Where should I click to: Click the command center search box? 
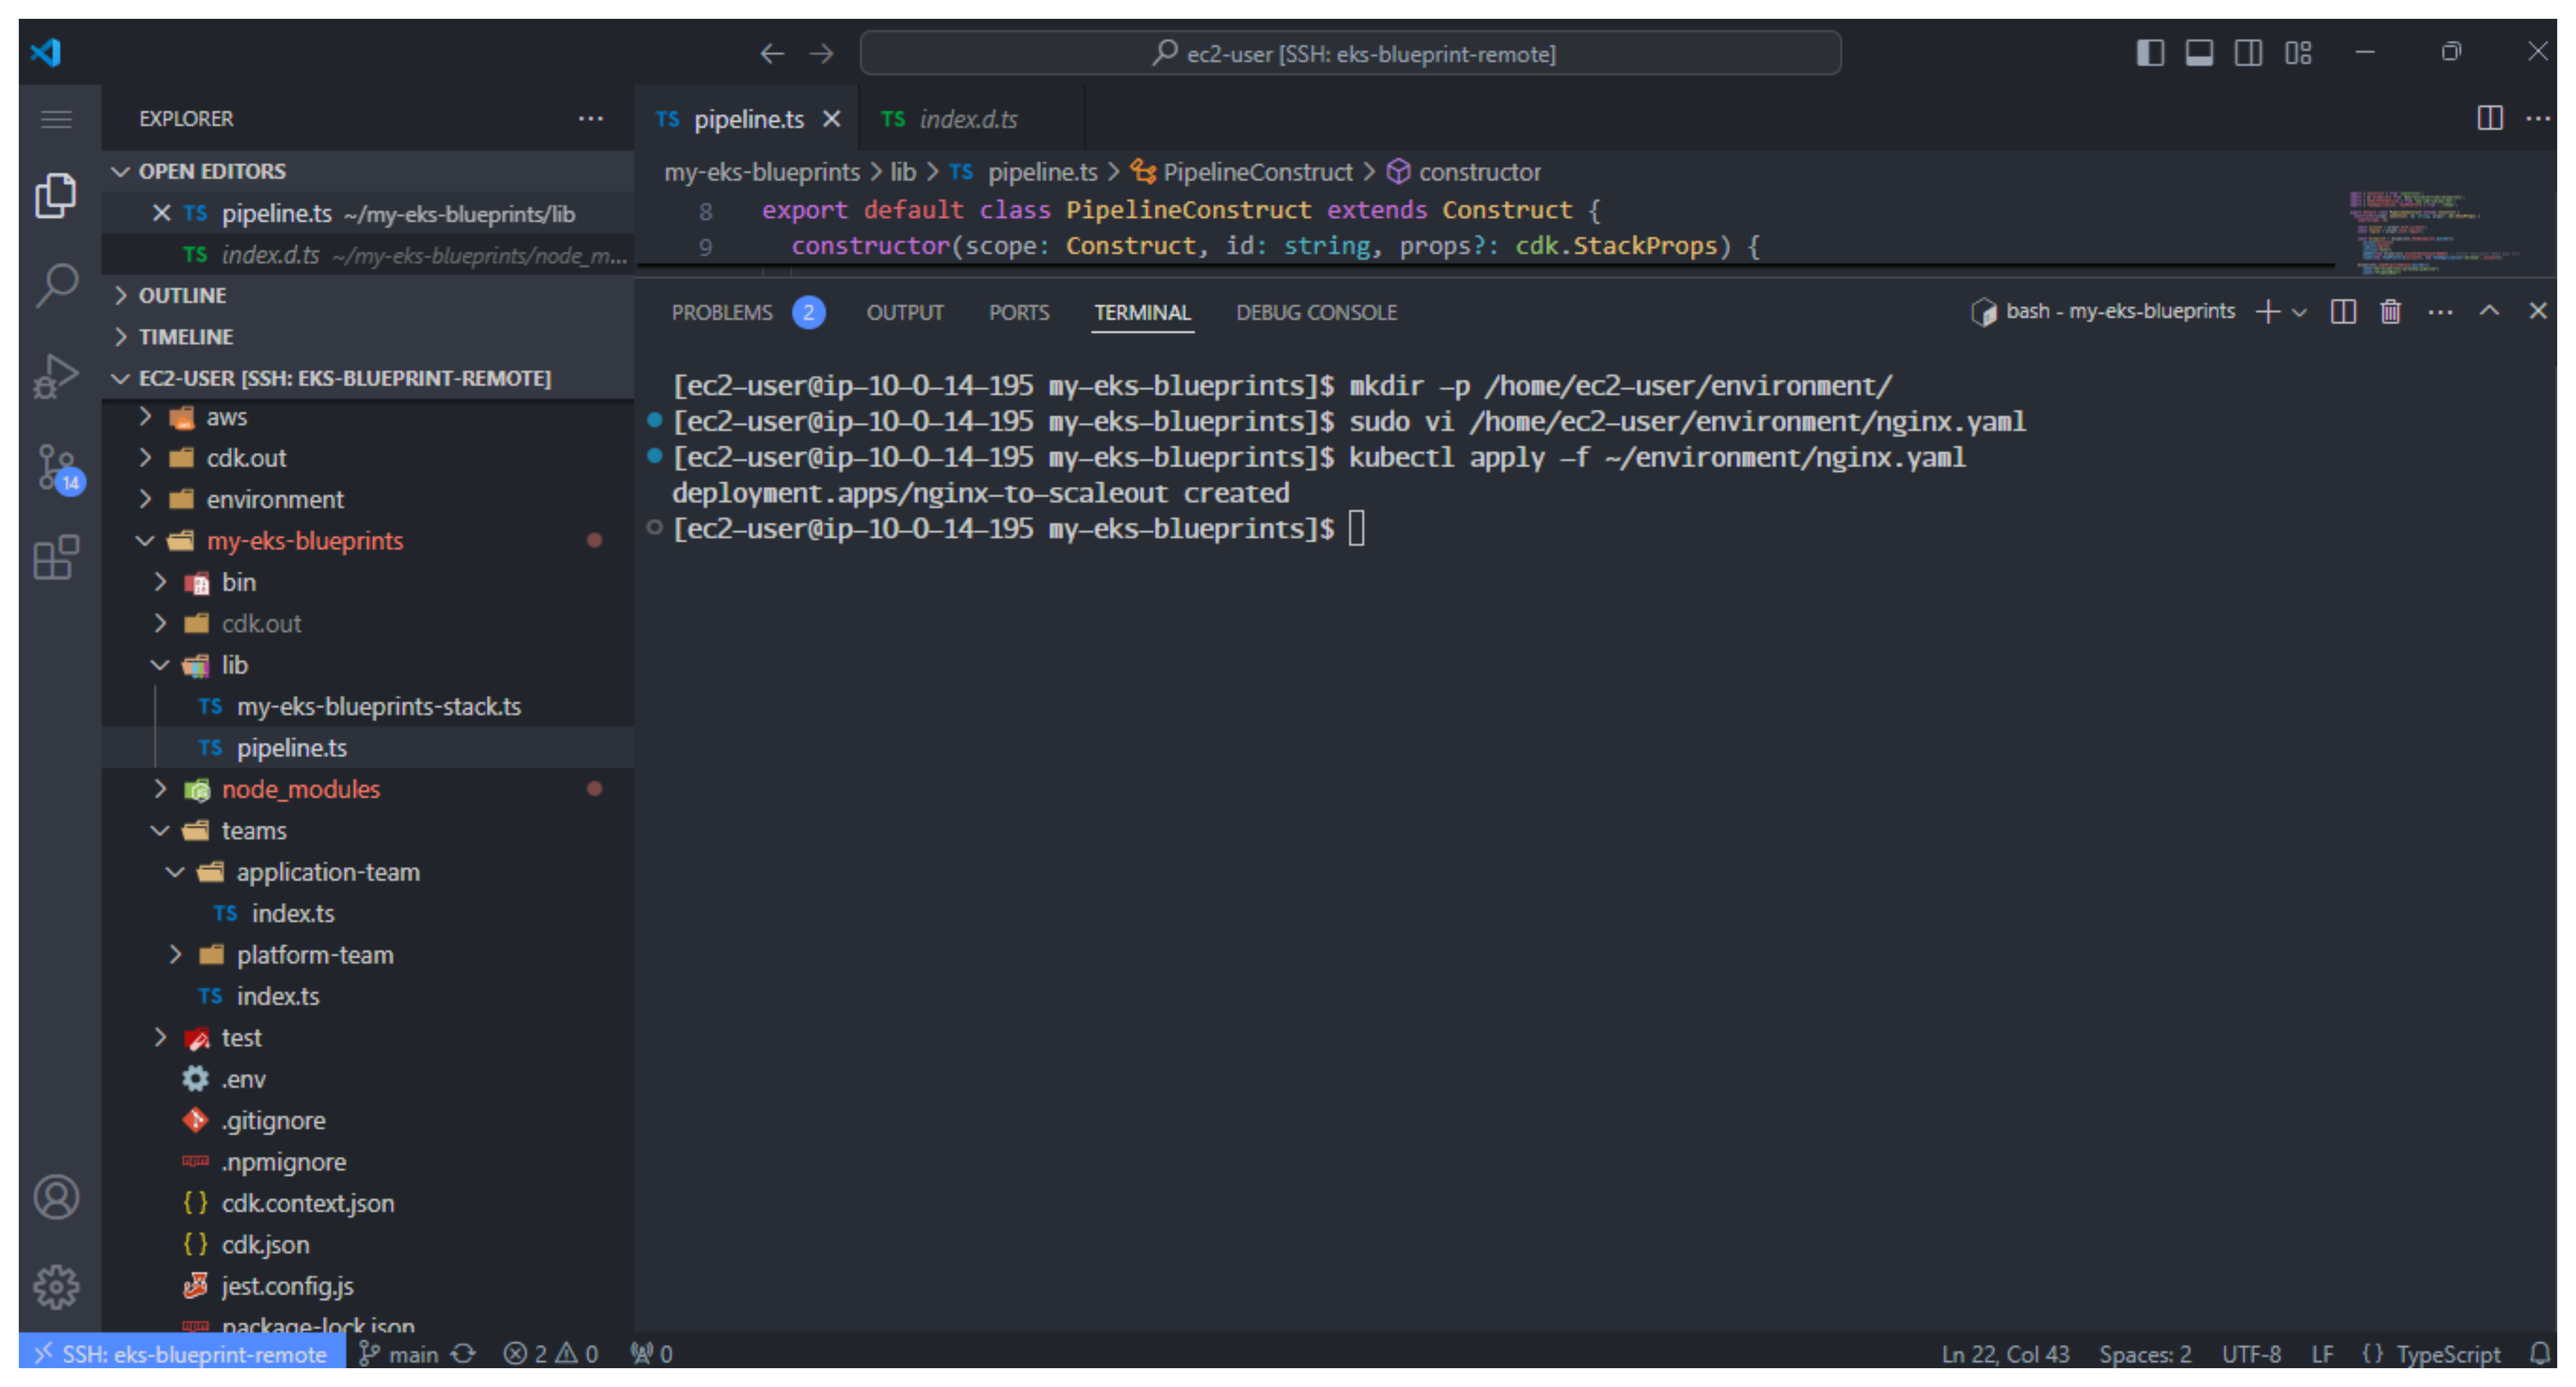coord(1350,53)
